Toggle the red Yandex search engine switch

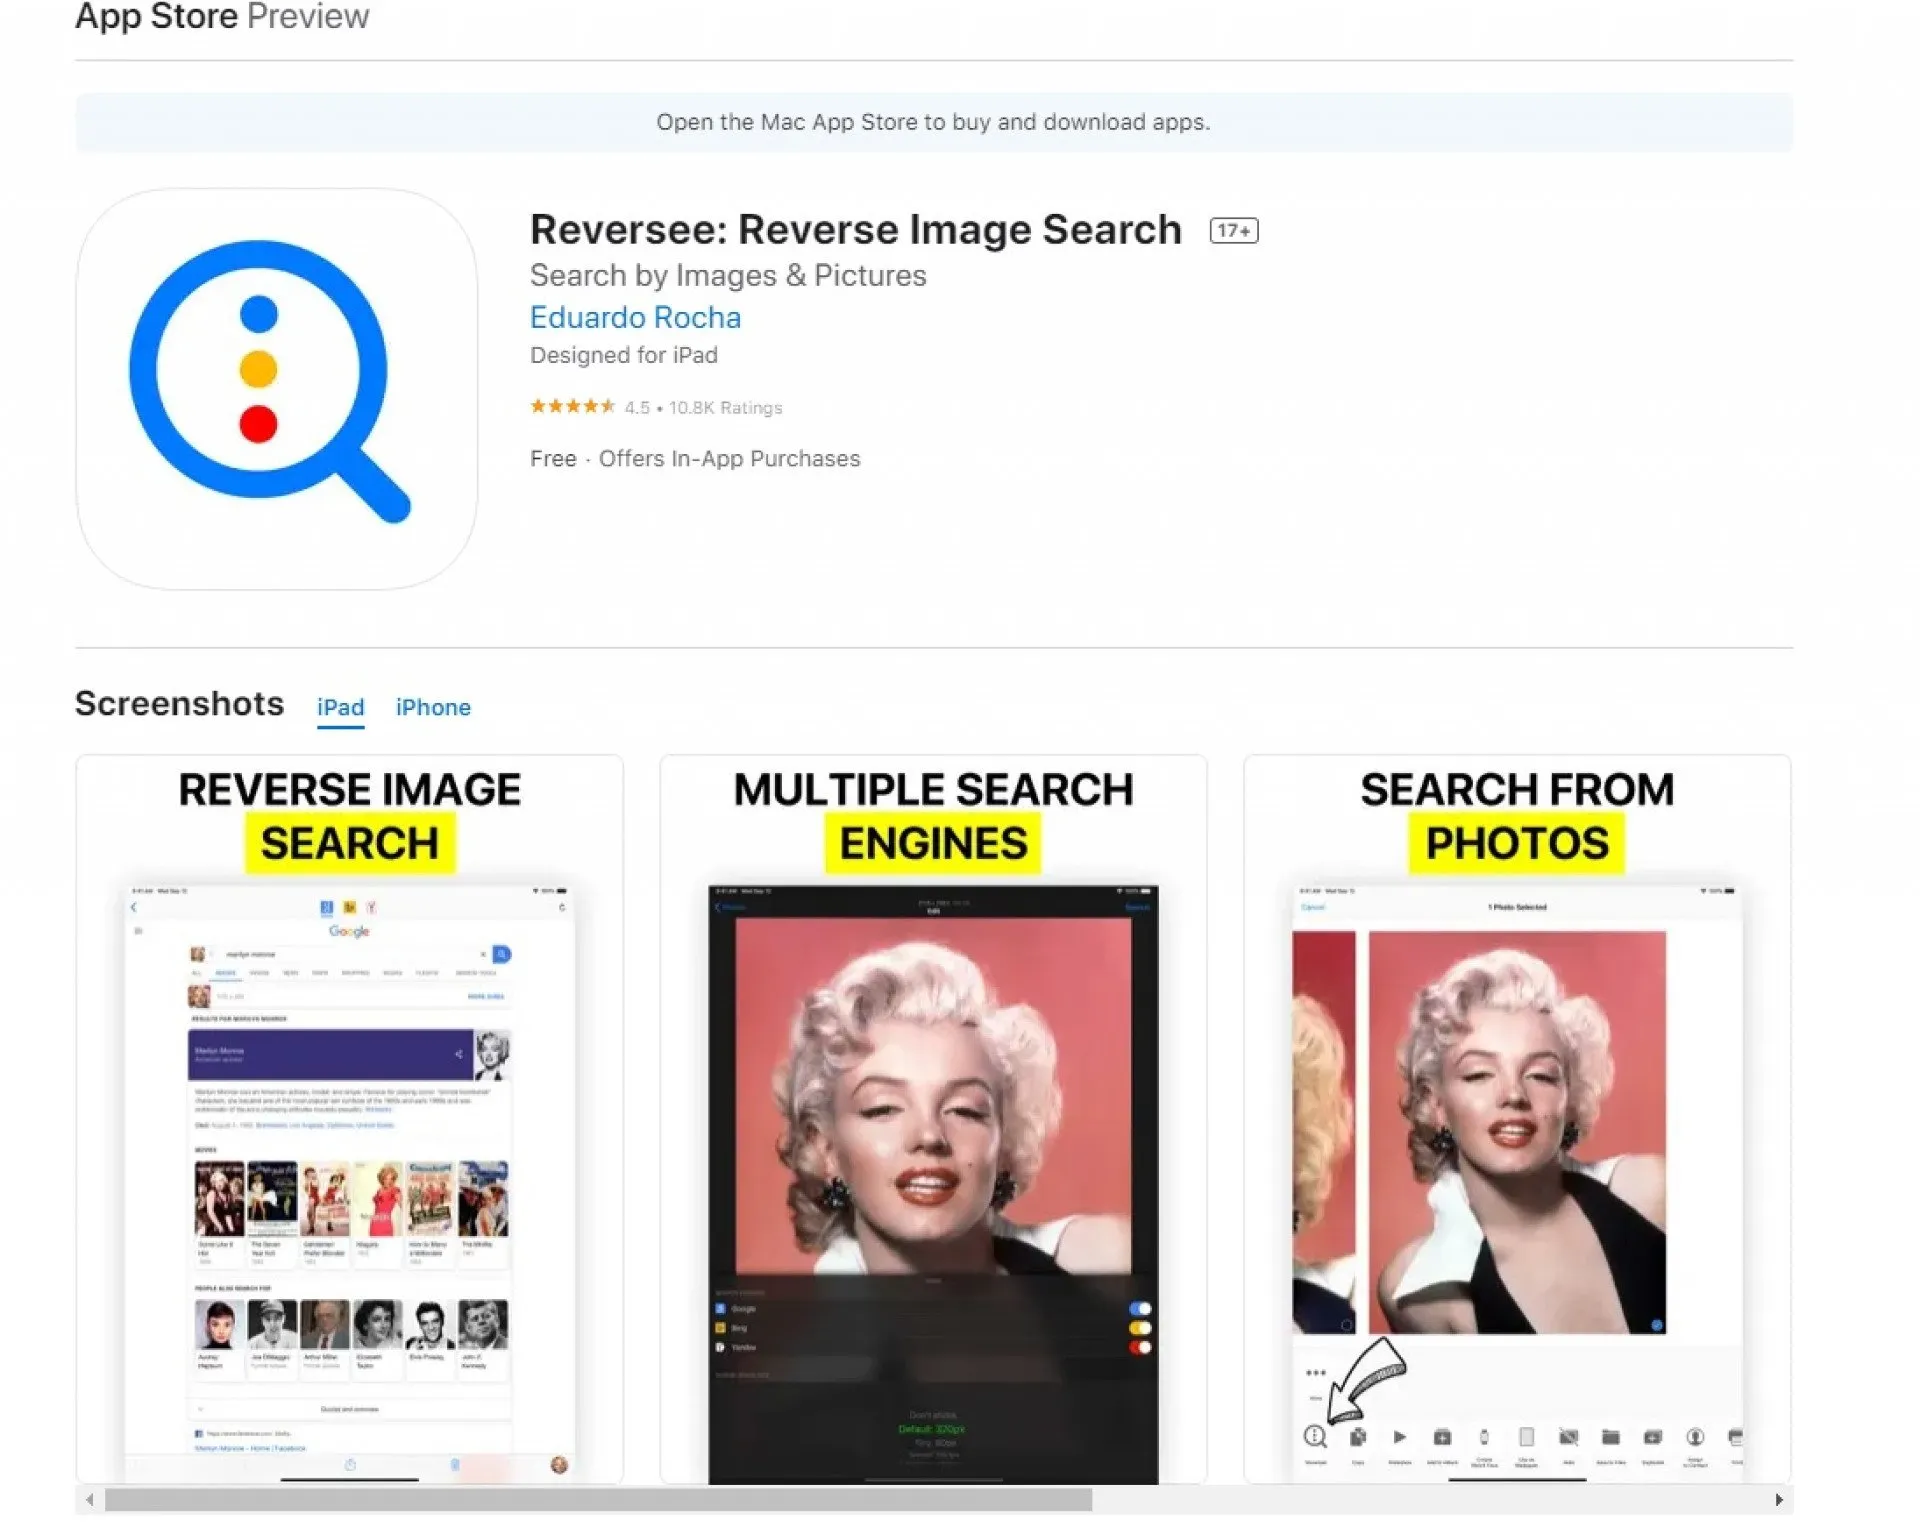click(x=1140, y=1347)
